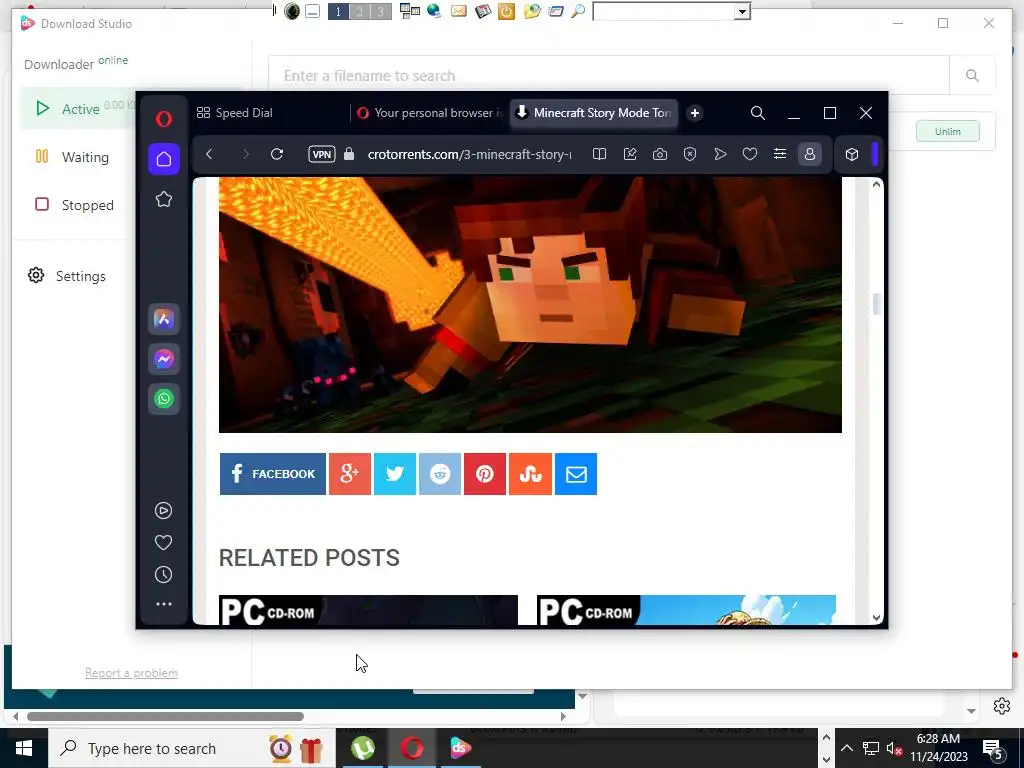
Task: Open the first related post PC CD-ROM thumbnail
Action: click(x=368, y=610)
